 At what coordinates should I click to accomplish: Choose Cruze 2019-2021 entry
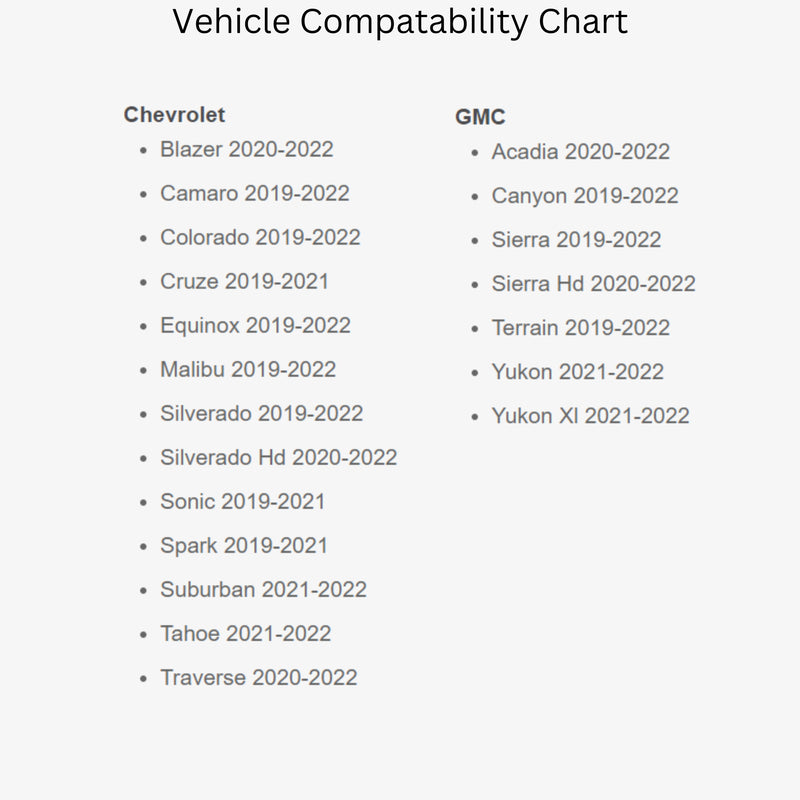(244, 282)
